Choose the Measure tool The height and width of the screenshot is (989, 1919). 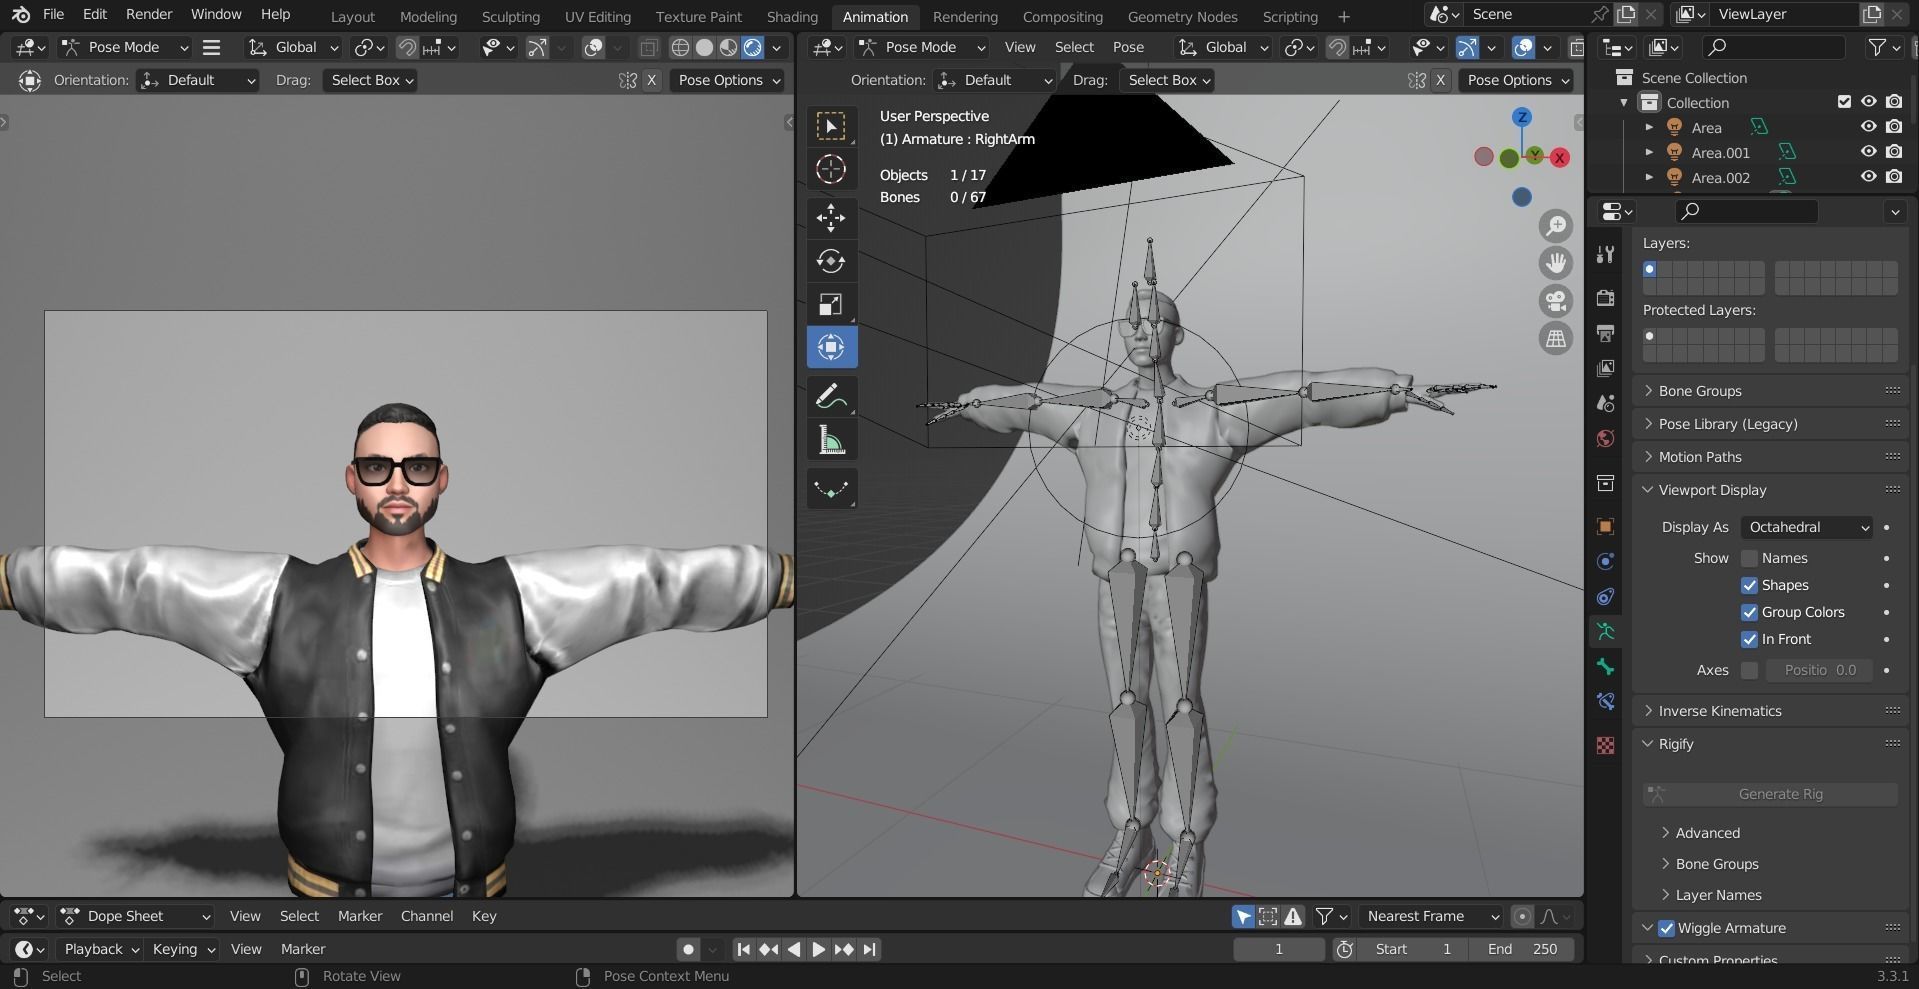tap(831, 440)
